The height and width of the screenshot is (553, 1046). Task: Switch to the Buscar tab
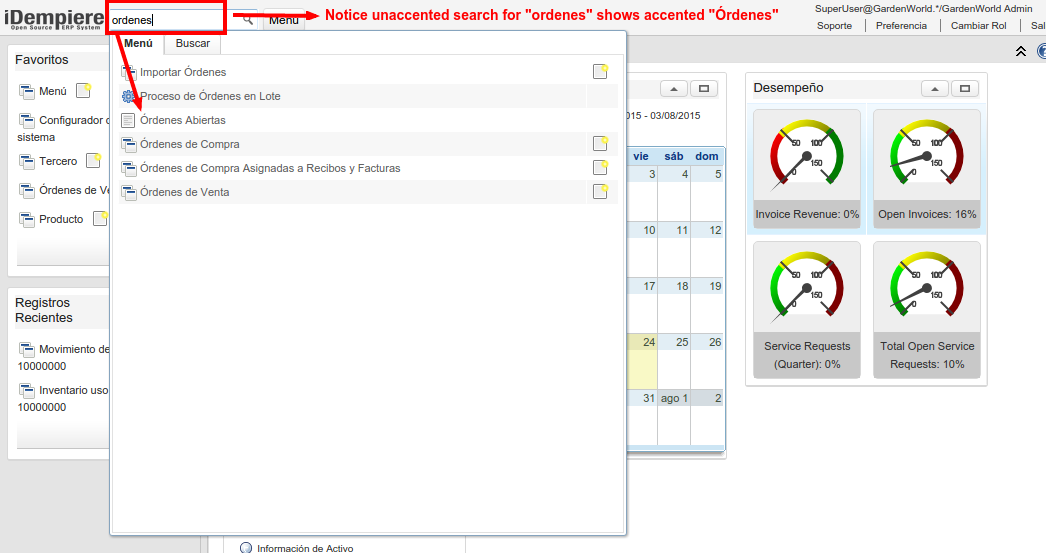[x=192, y=44]
